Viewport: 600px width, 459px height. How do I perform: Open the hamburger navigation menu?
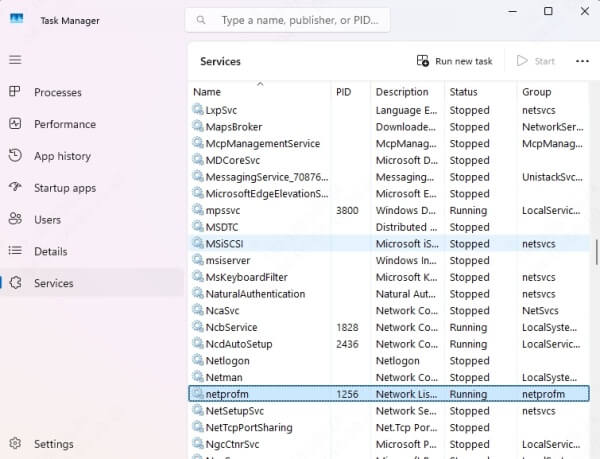coord(15,60)
